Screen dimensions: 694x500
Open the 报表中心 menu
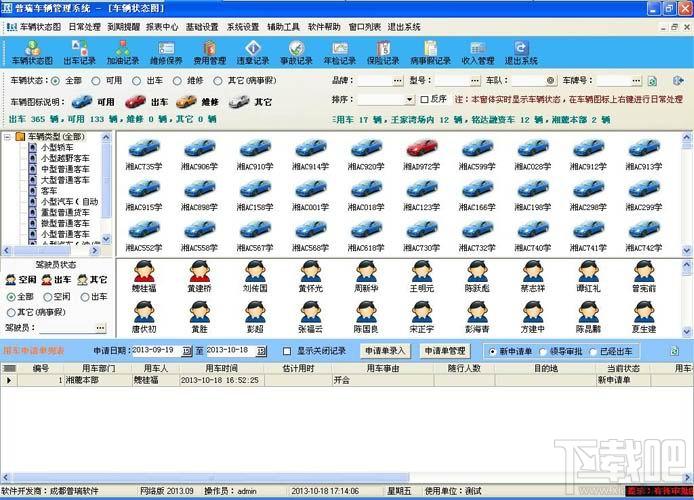coord(162,27)
